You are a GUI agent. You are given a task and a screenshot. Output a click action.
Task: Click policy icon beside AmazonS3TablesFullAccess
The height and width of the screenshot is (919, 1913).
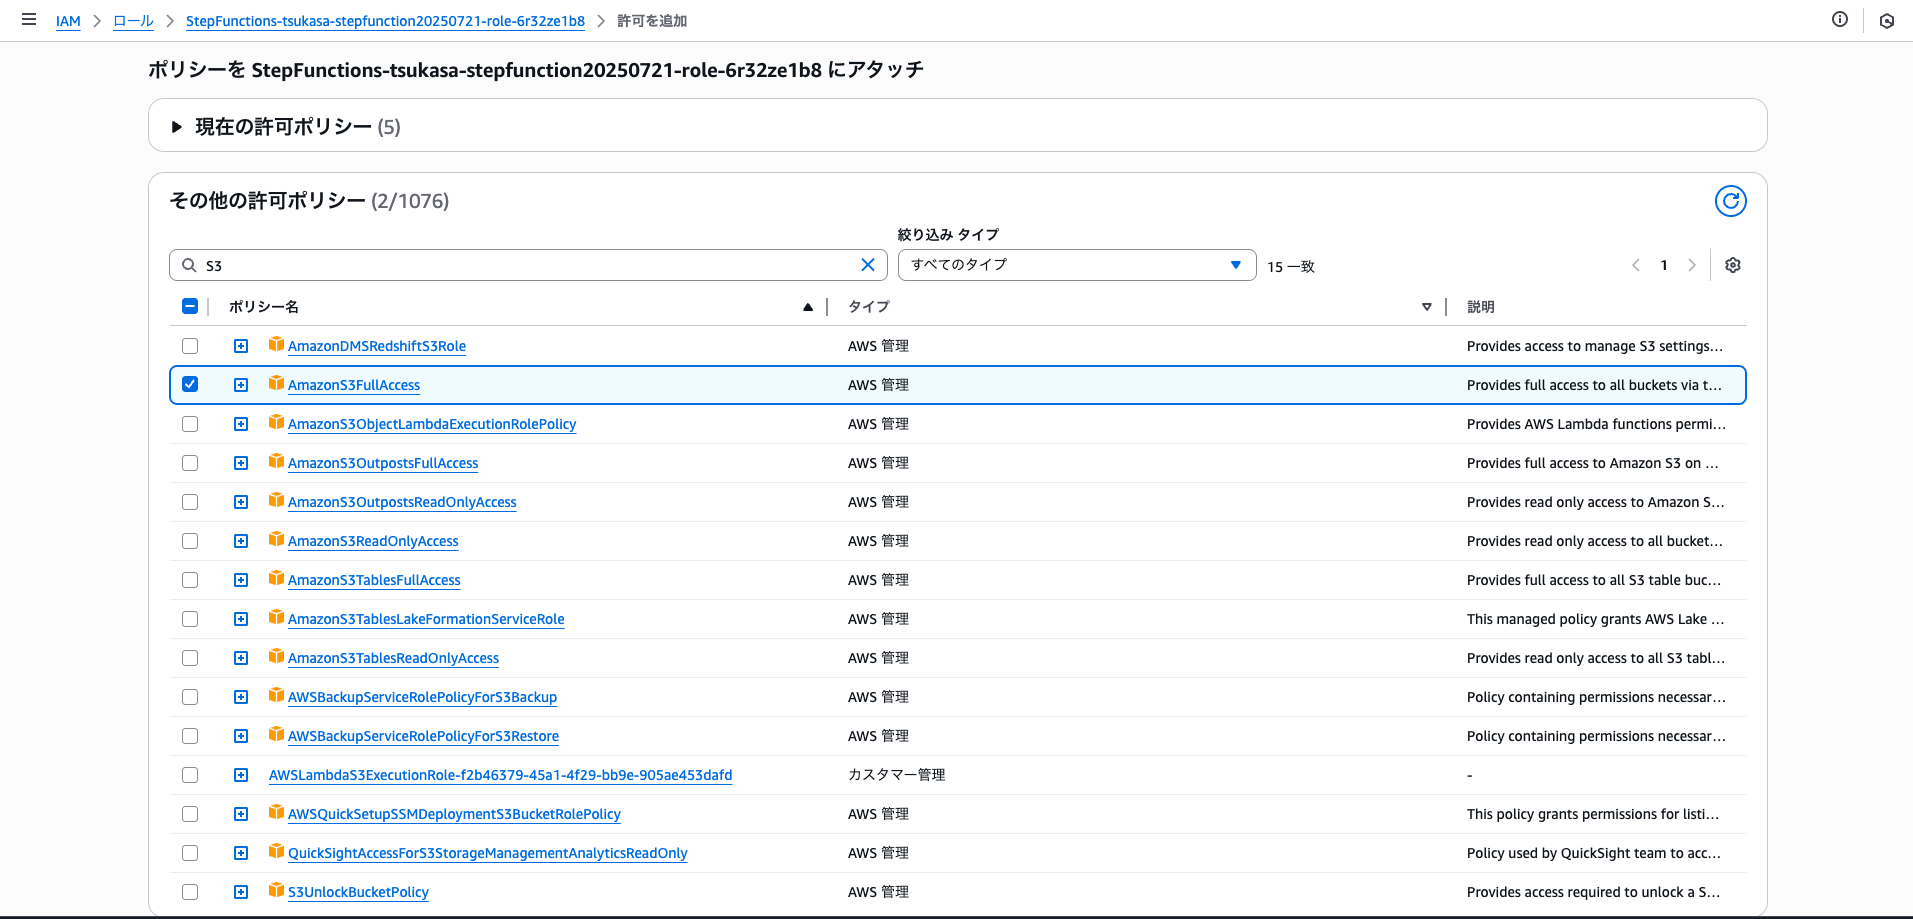click(x=276, y=579)
